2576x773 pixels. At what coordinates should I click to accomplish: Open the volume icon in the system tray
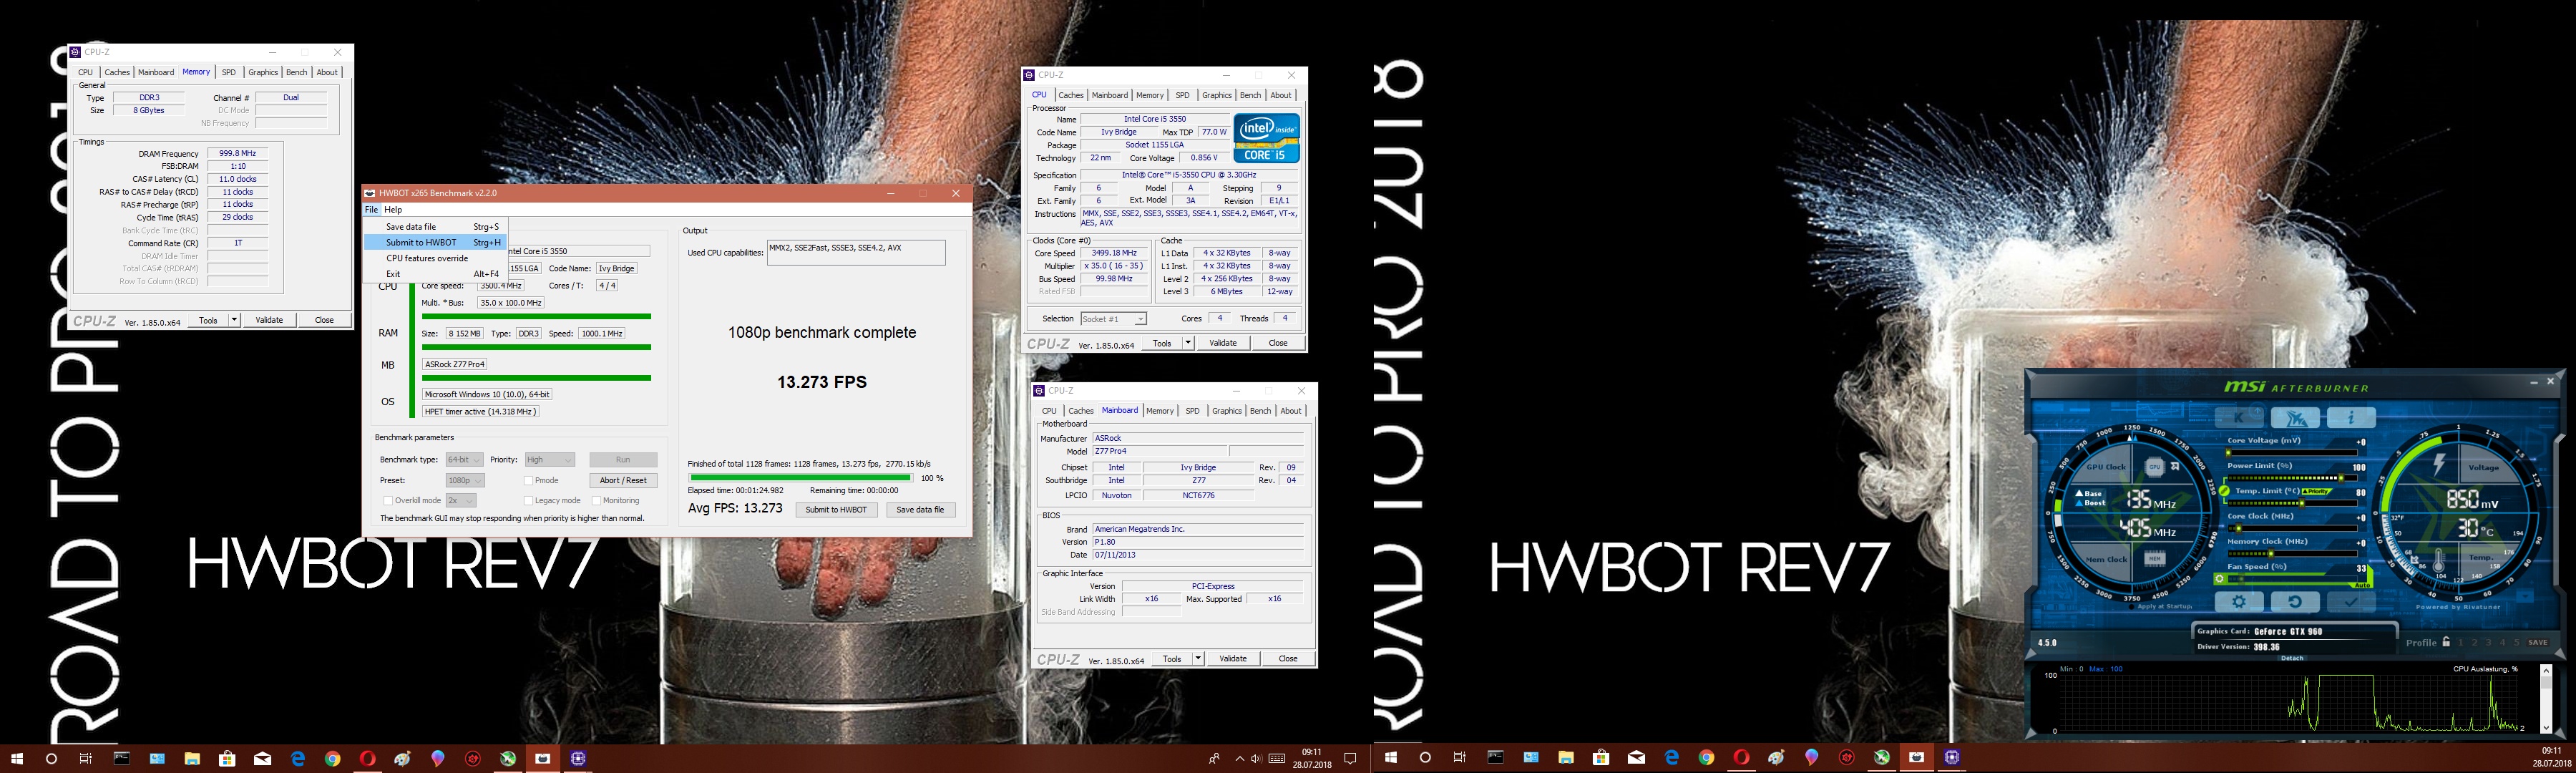click(x=1256, y=758)
